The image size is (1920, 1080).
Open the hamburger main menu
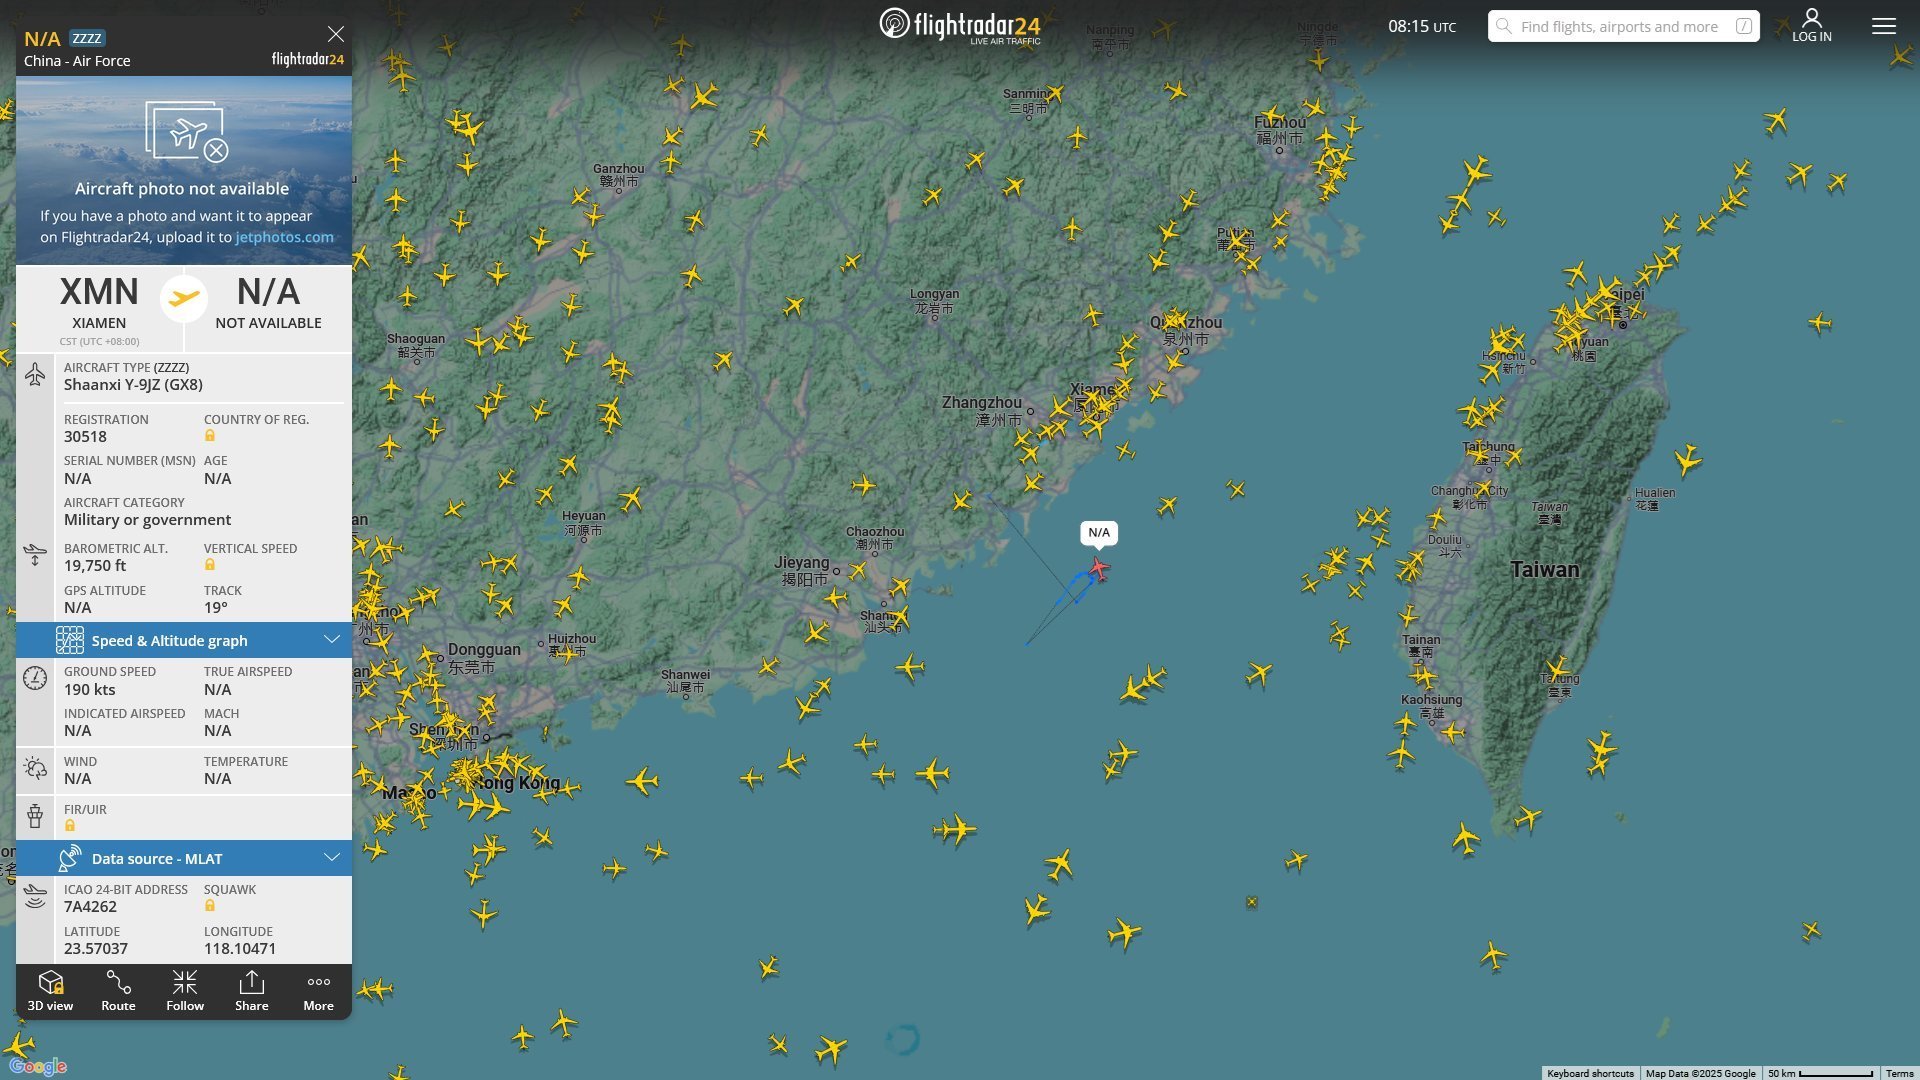[x=1884, y=26]
